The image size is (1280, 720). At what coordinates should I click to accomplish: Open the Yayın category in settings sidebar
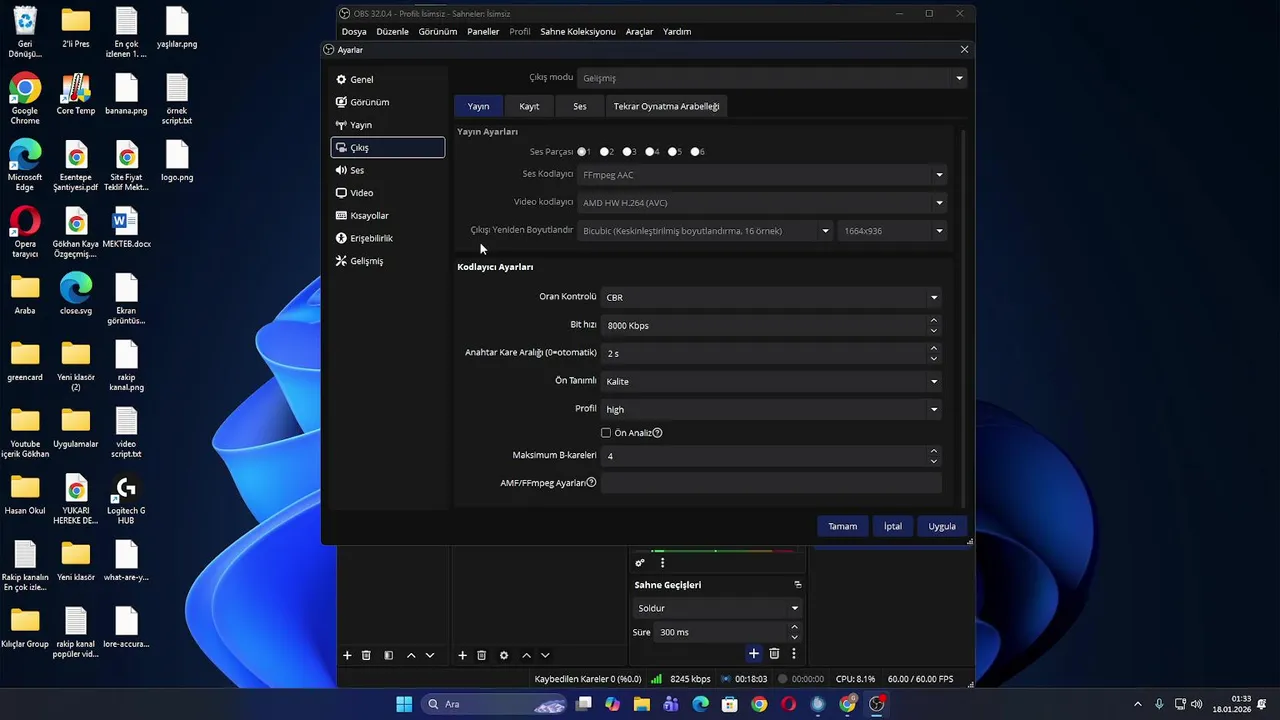387,125
